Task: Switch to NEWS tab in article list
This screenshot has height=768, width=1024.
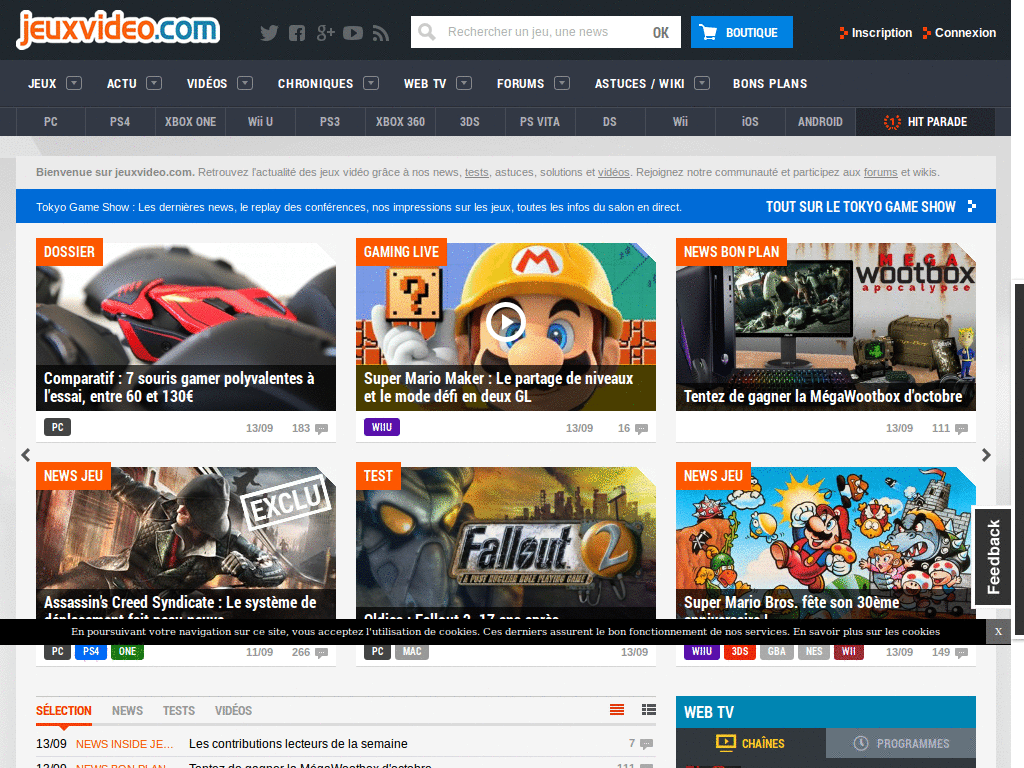Action: pyautogui.click(x=127, y=711)
